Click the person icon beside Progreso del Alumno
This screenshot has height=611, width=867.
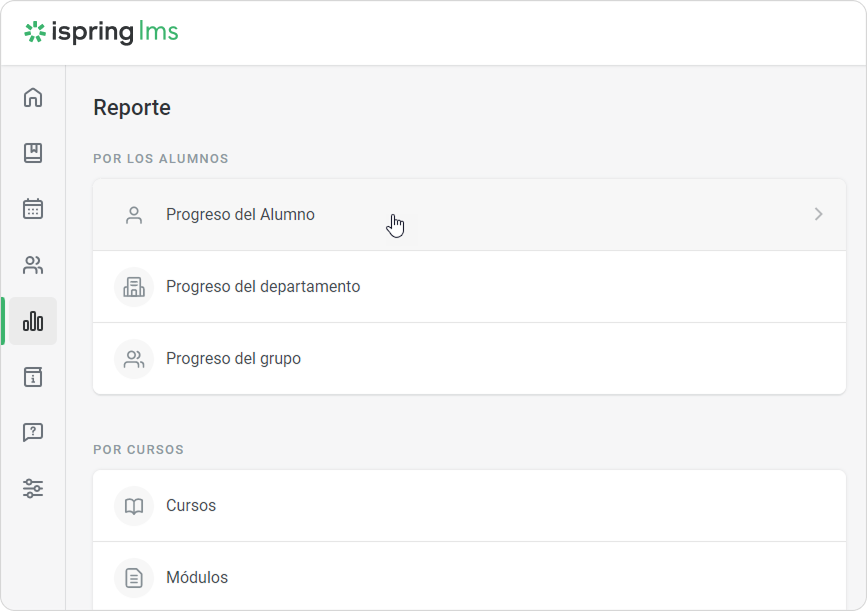[x=134, y=215]
